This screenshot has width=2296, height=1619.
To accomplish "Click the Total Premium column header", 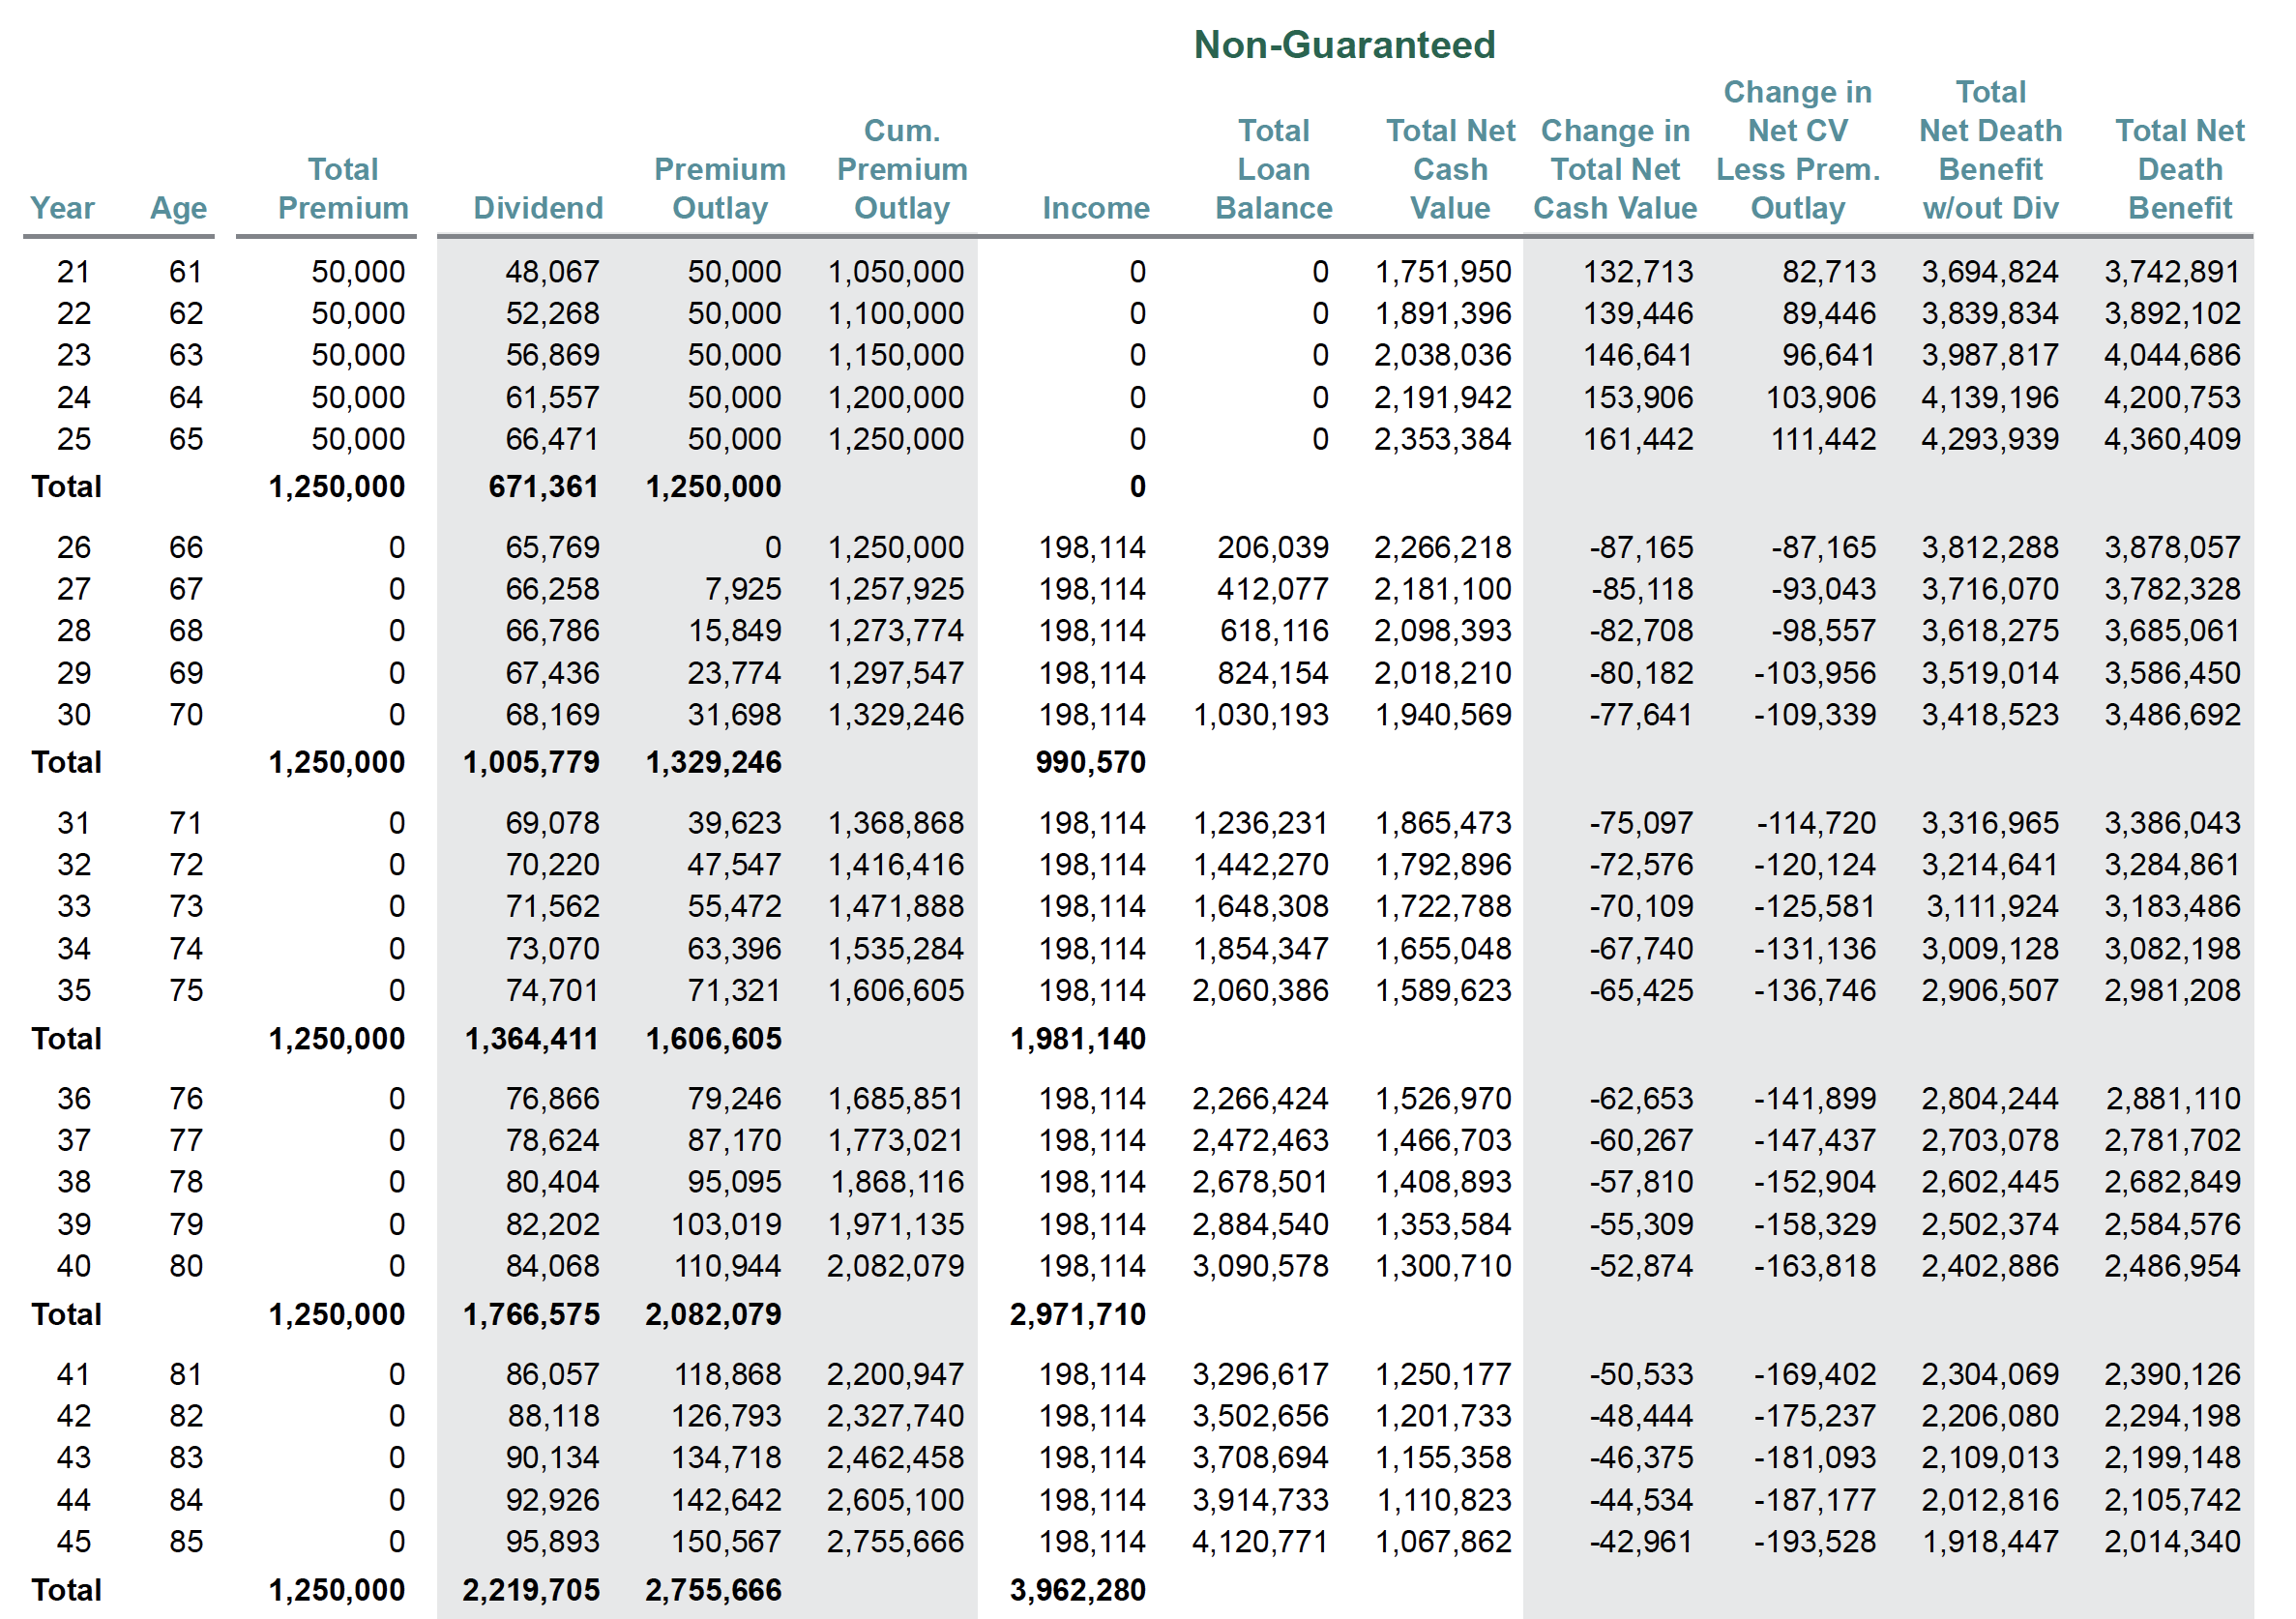I will point(343,188).
